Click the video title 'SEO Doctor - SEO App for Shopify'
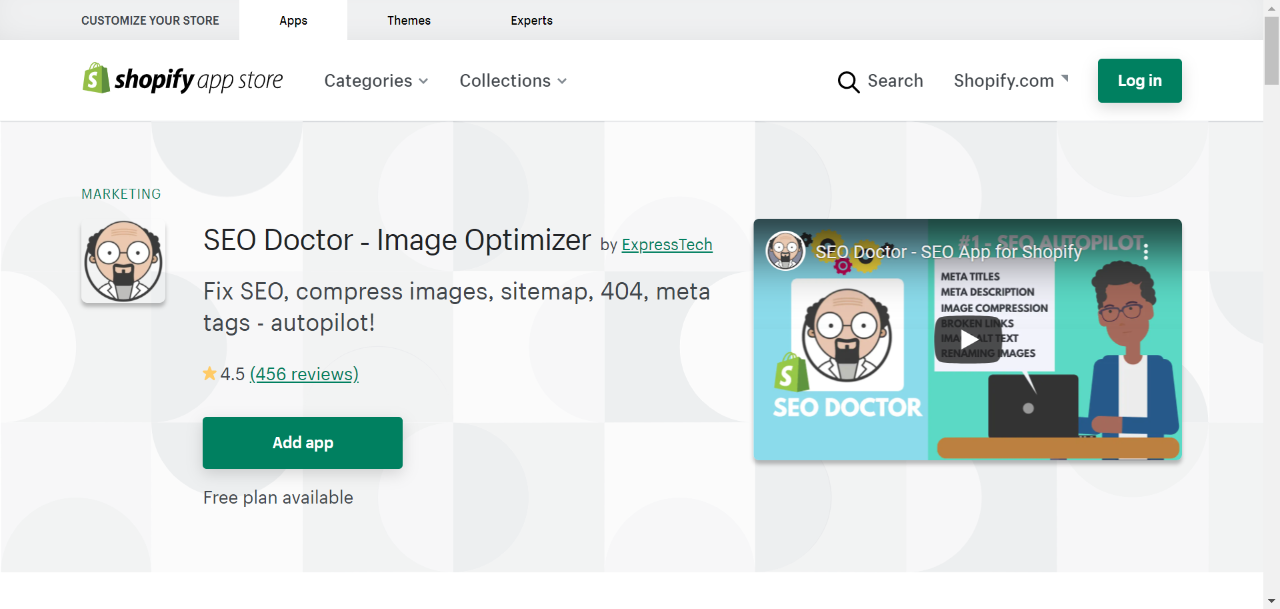The image size is (1280, 609). tap(949, 251)
